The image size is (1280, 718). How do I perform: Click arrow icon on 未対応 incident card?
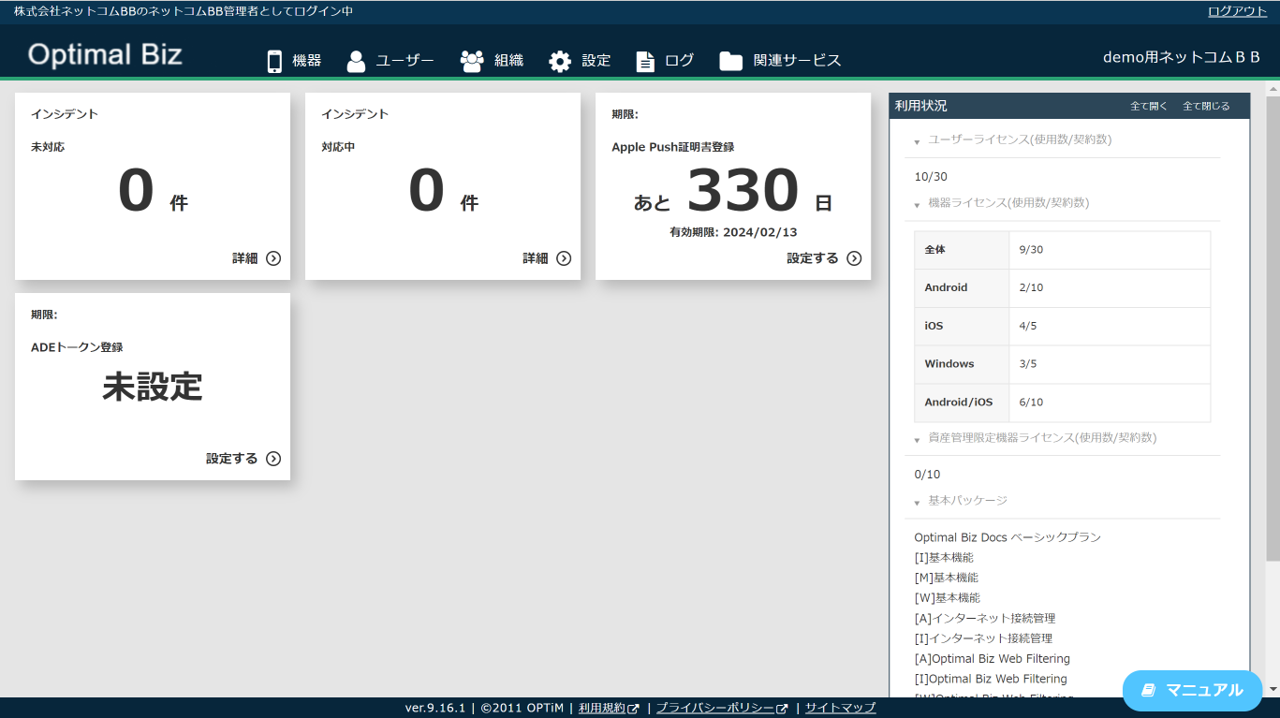coord(273,258)
